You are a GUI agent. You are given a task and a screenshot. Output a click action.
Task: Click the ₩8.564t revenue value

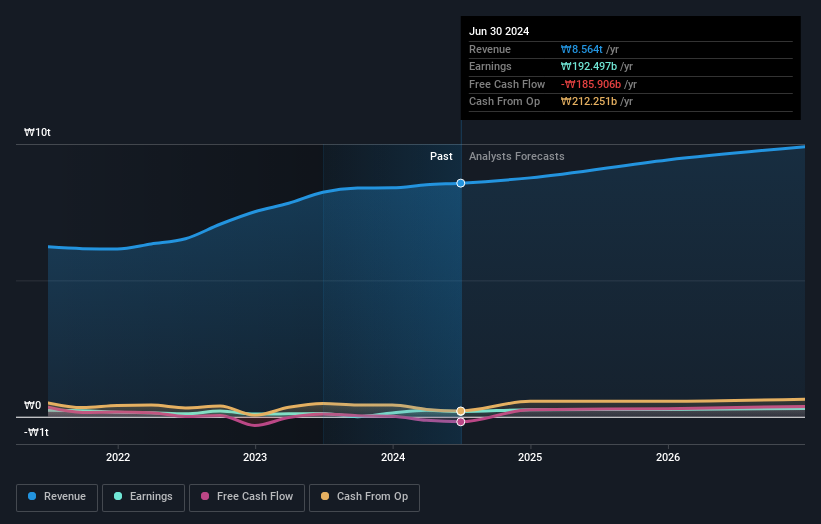coord(582,49)
